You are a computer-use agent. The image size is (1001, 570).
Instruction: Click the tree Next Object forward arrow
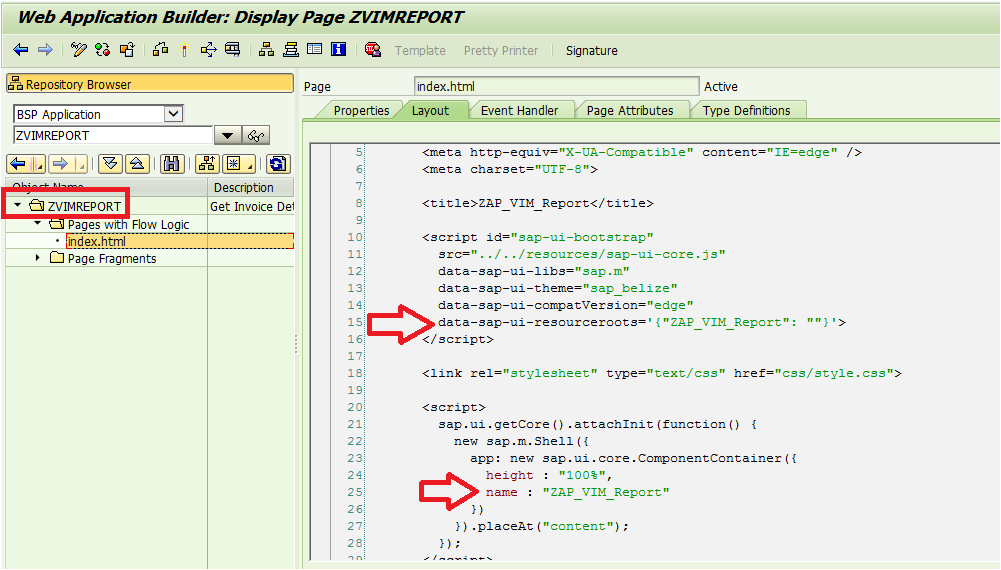60,164
